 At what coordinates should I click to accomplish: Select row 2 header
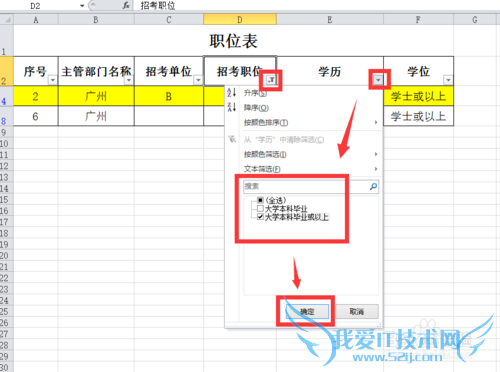coord(6,71)
